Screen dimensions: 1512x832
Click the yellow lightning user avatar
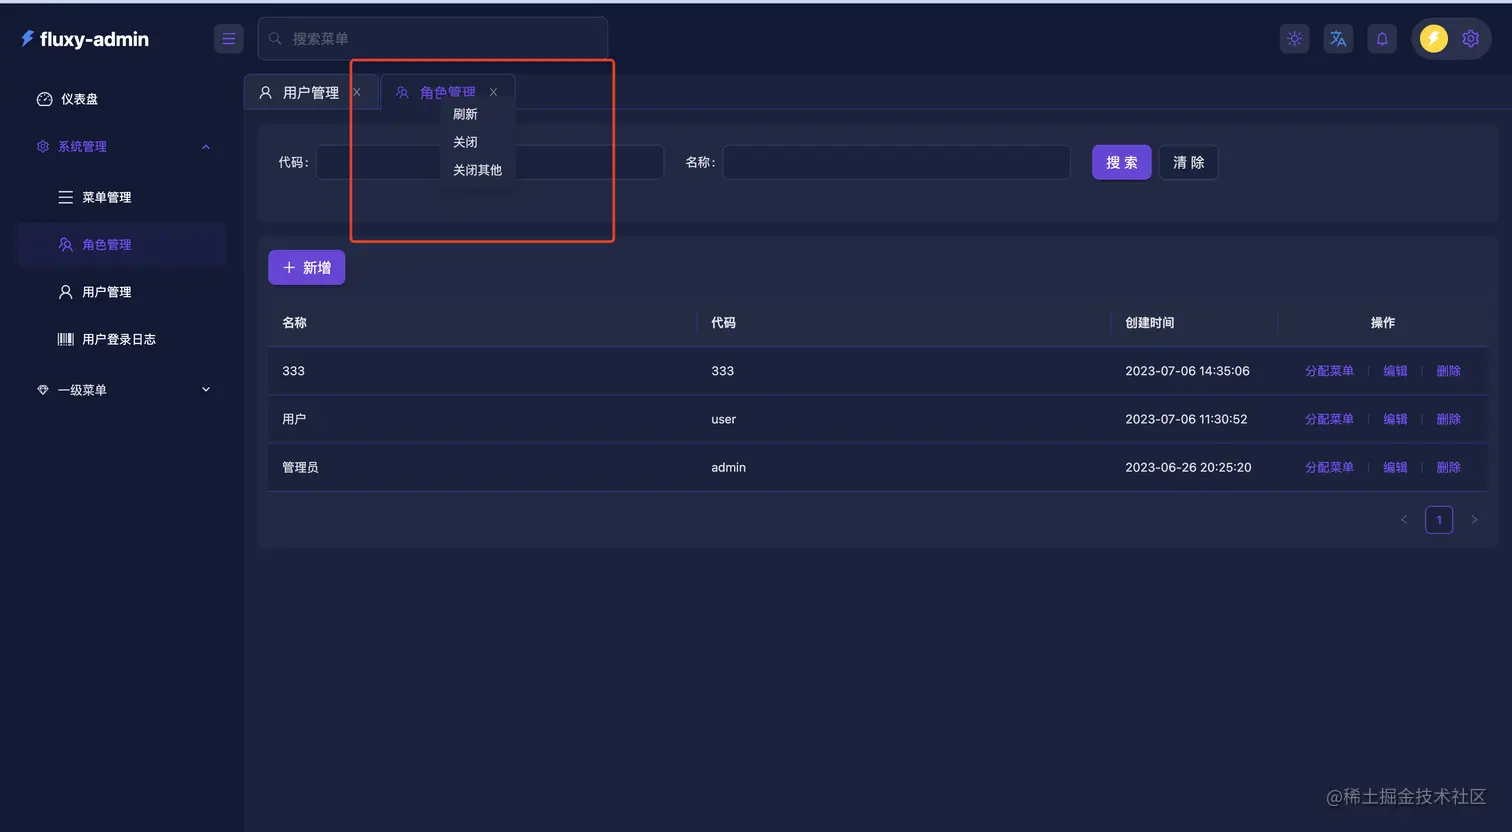[1434, 39]
